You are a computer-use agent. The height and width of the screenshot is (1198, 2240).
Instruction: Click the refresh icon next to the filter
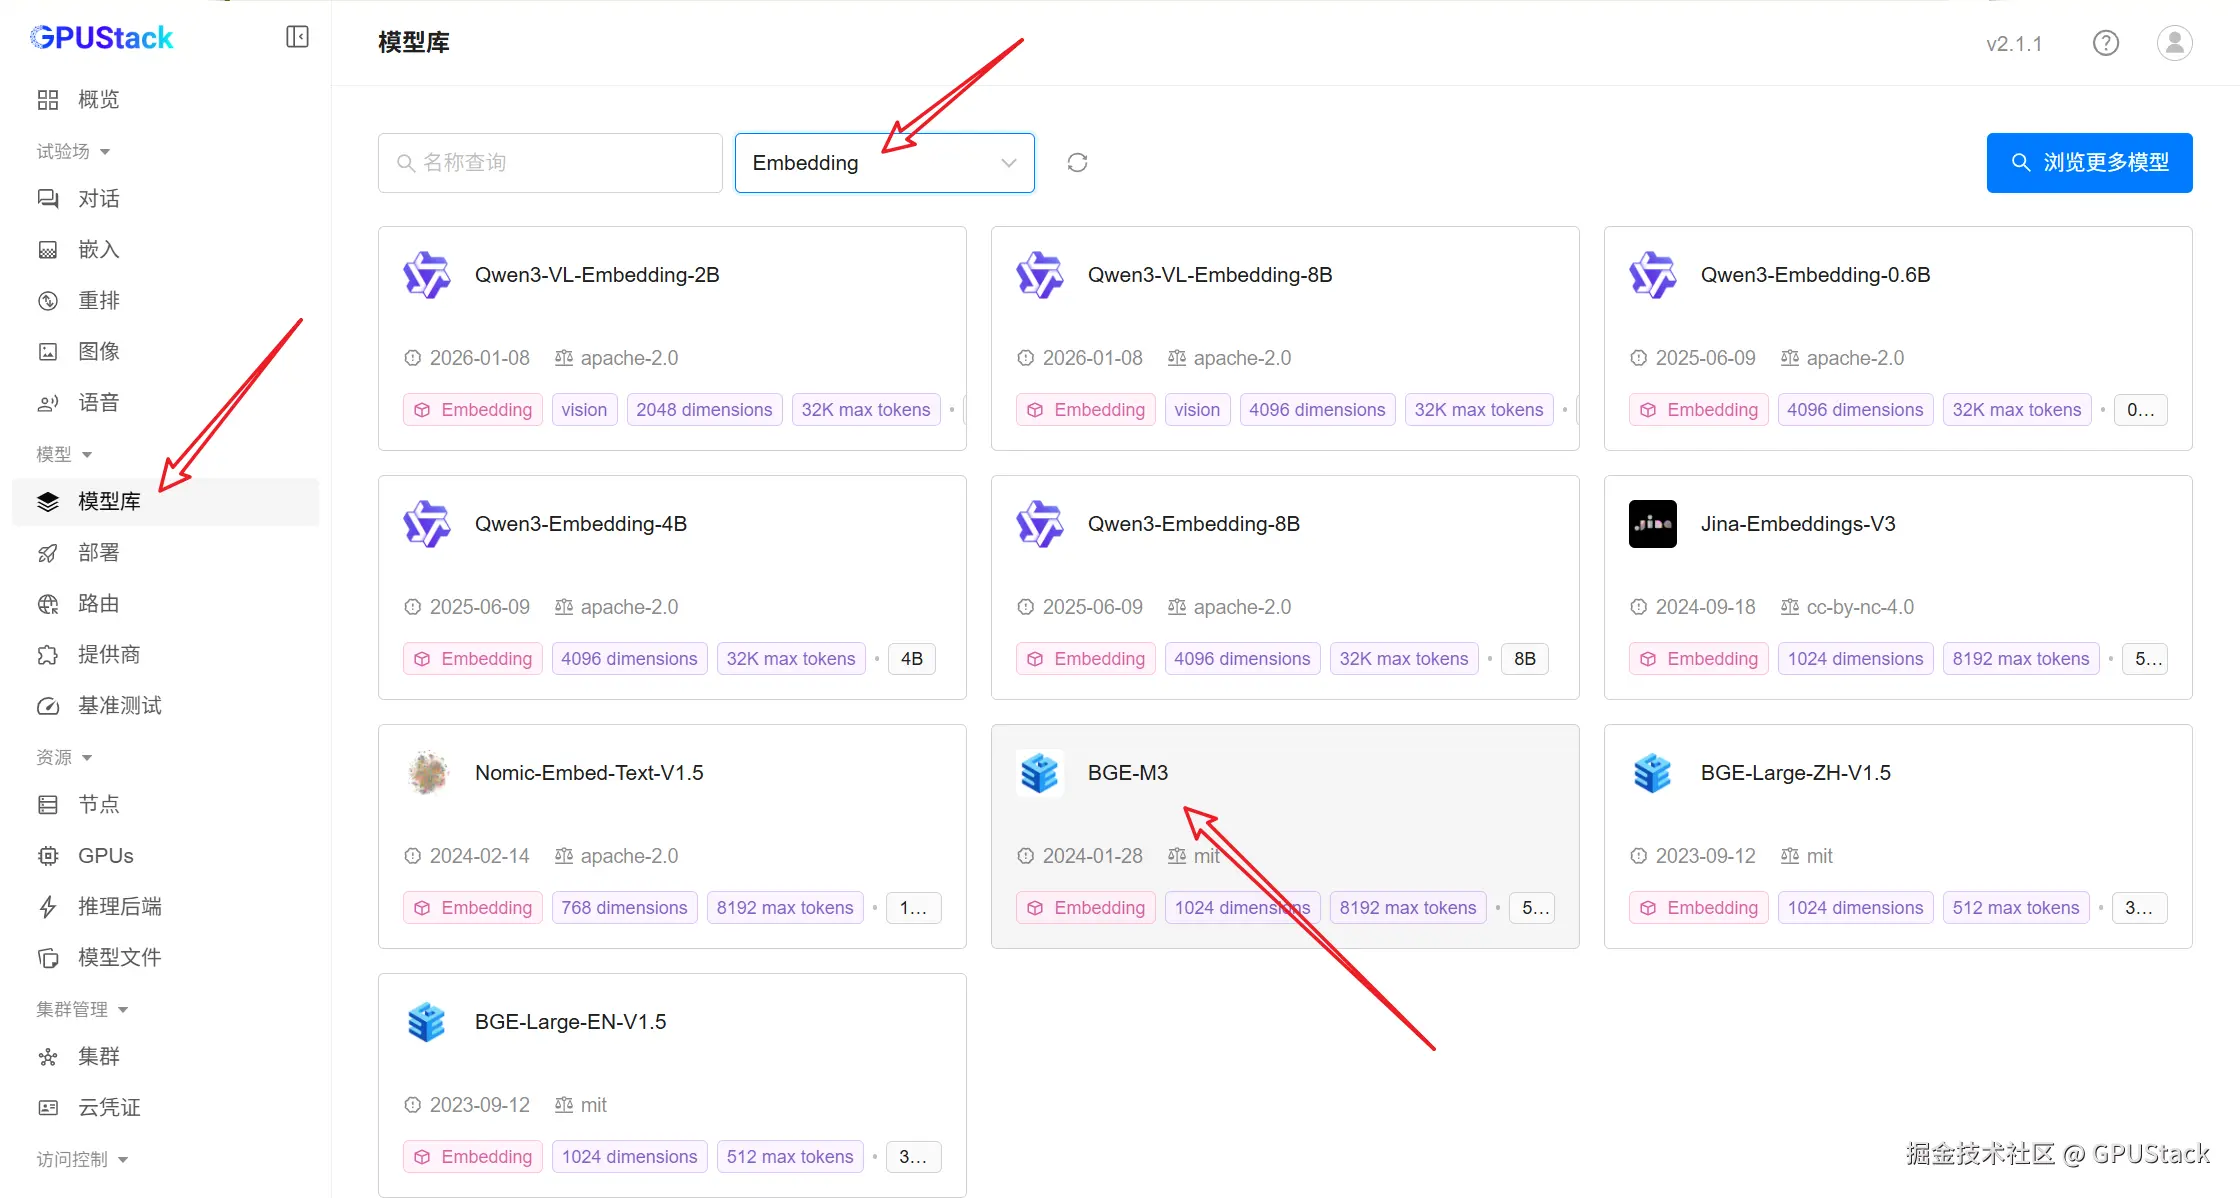coord(1077,163)
